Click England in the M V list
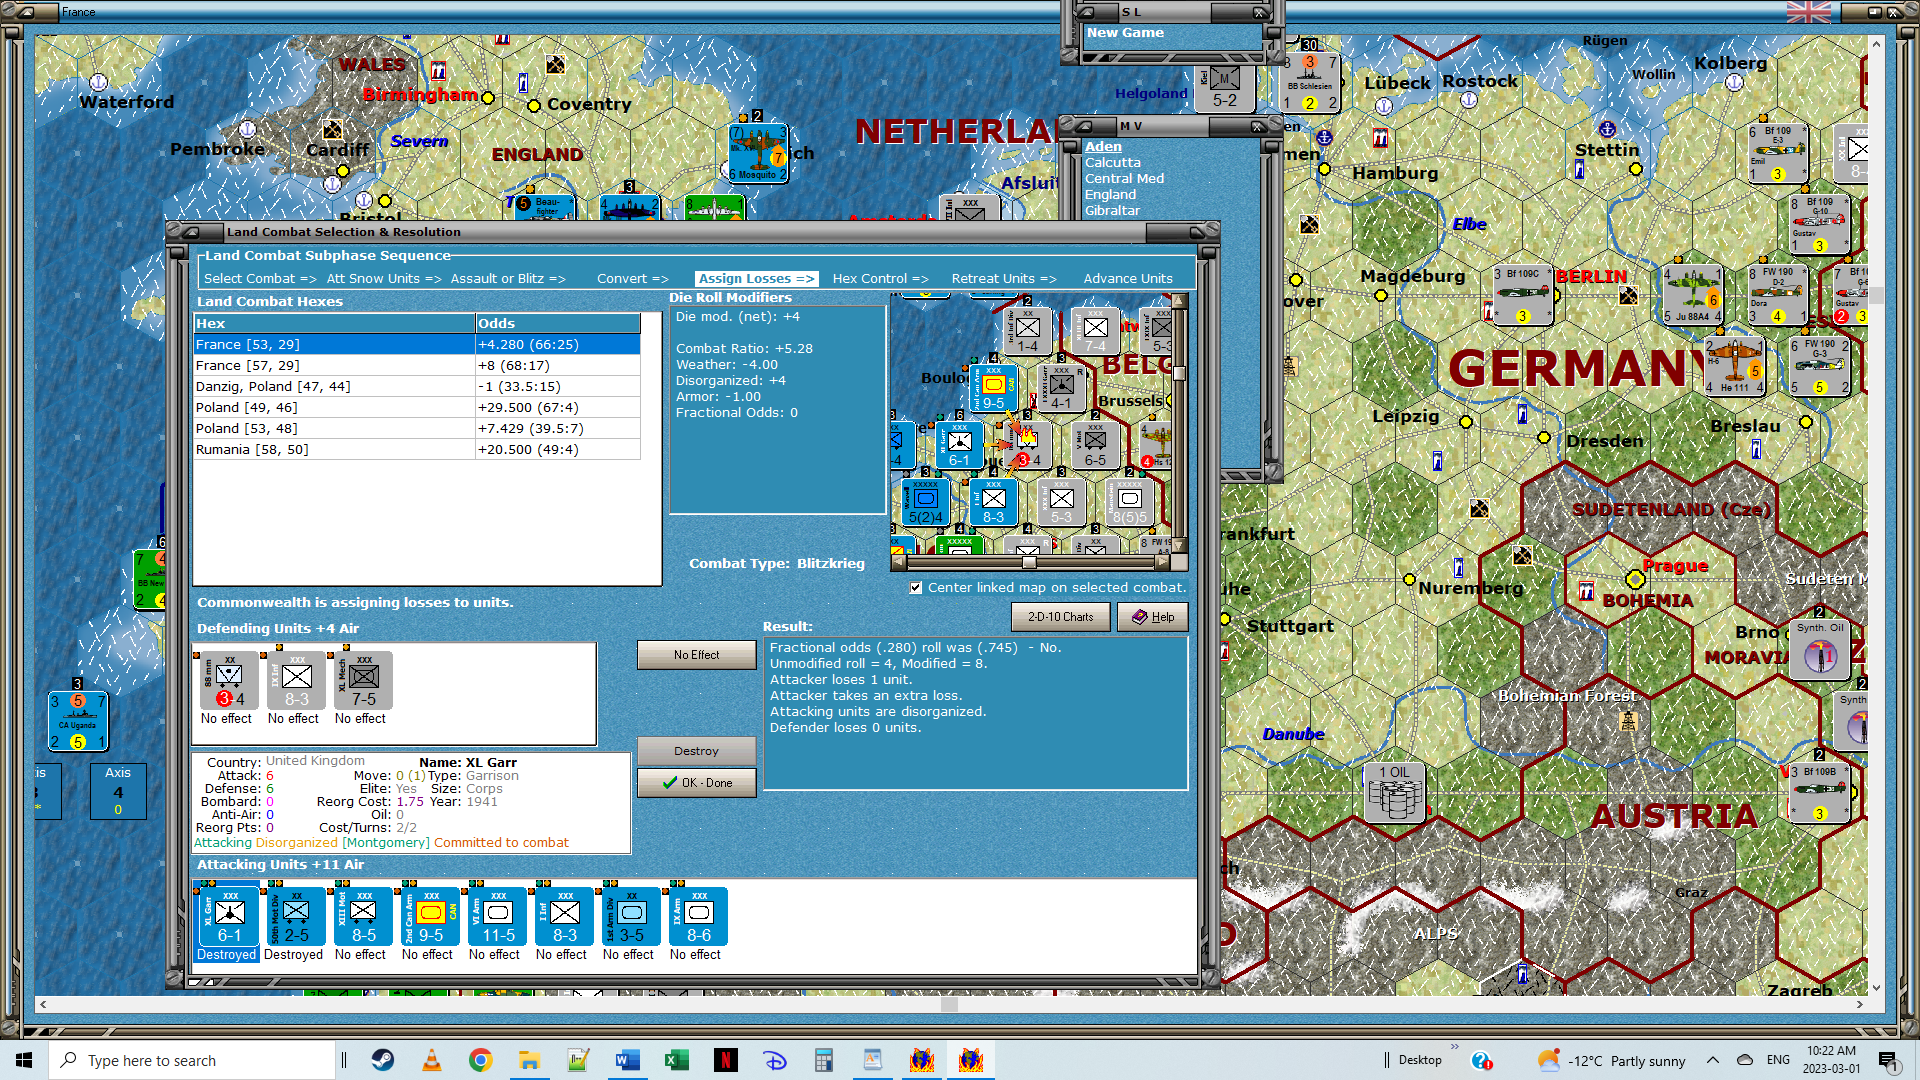Viewport: 1920px width, 1080px height. tap(1110, 195)
